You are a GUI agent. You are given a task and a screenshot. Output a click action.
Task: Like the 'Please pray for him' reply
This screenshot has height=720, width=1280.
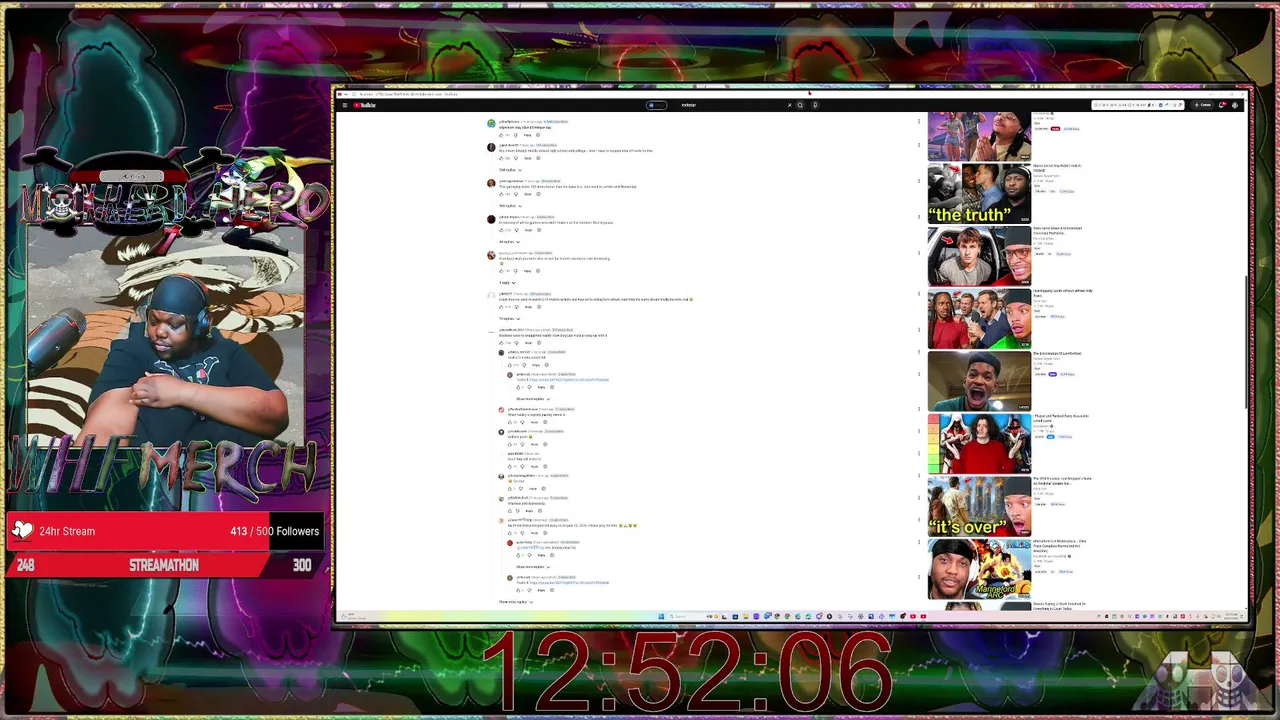pyautogui.click(x=510, y=533)
